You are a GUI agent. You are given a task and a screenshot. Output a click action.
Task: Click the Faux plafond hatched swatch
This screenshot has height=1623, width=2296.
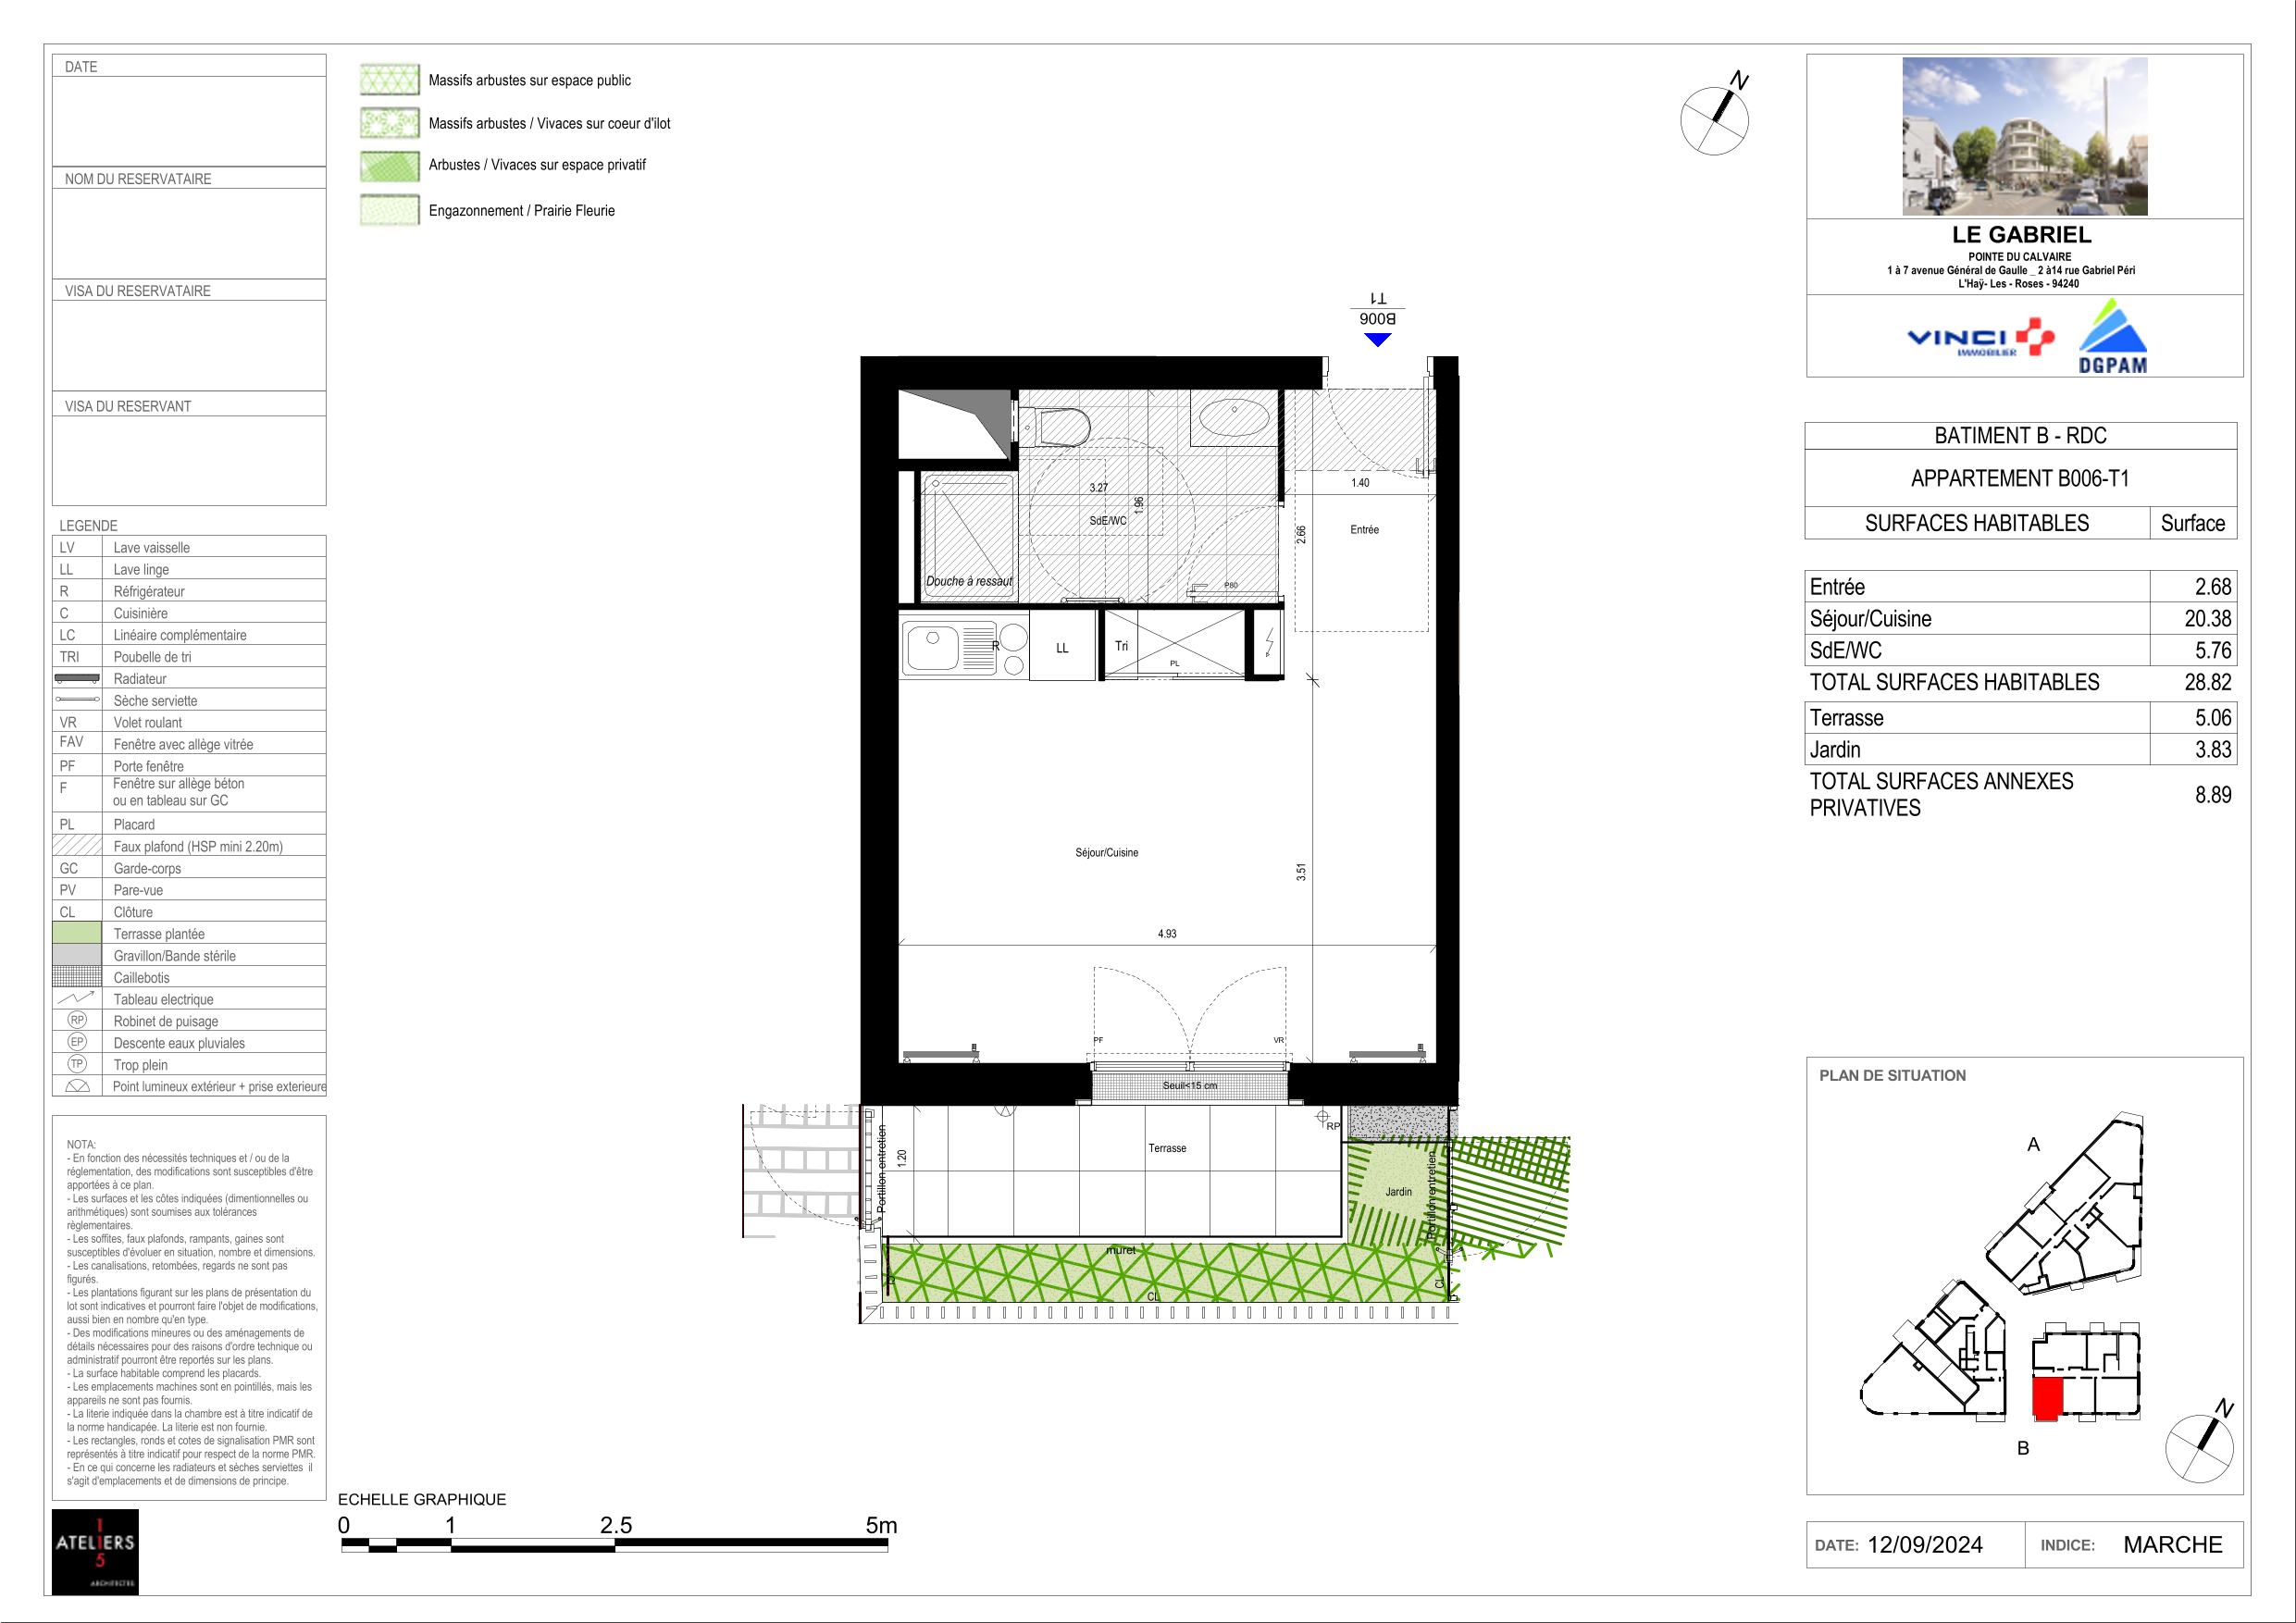point(77,845)
